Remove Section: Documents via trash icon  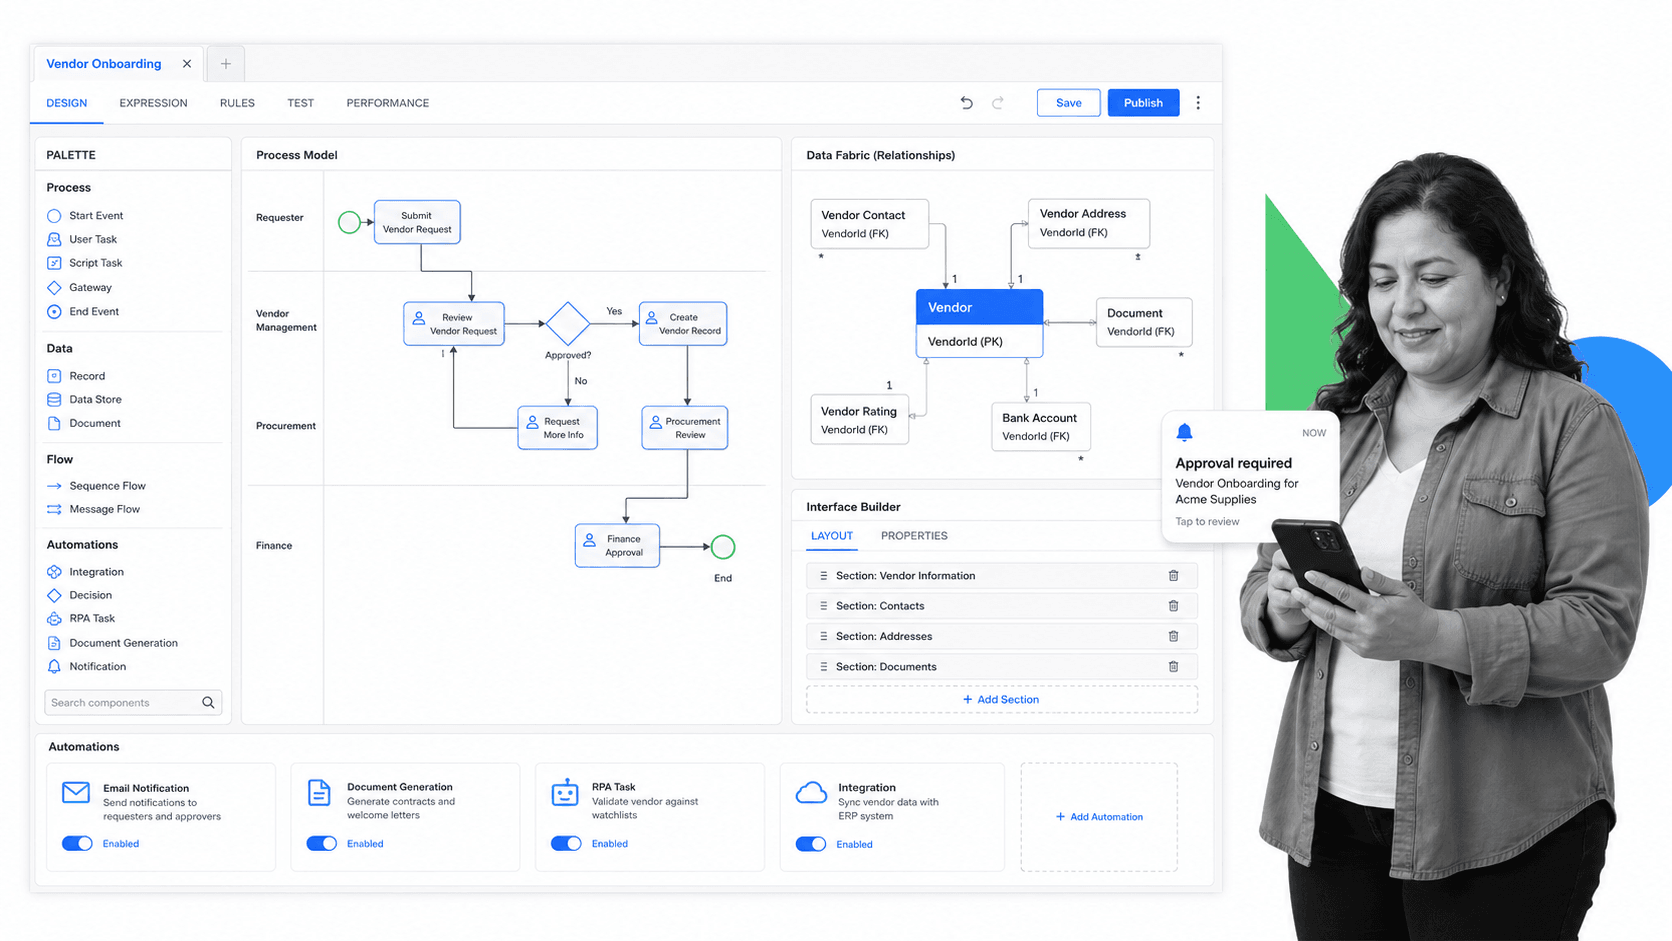pyautogui.click(x=1173, y=667)
